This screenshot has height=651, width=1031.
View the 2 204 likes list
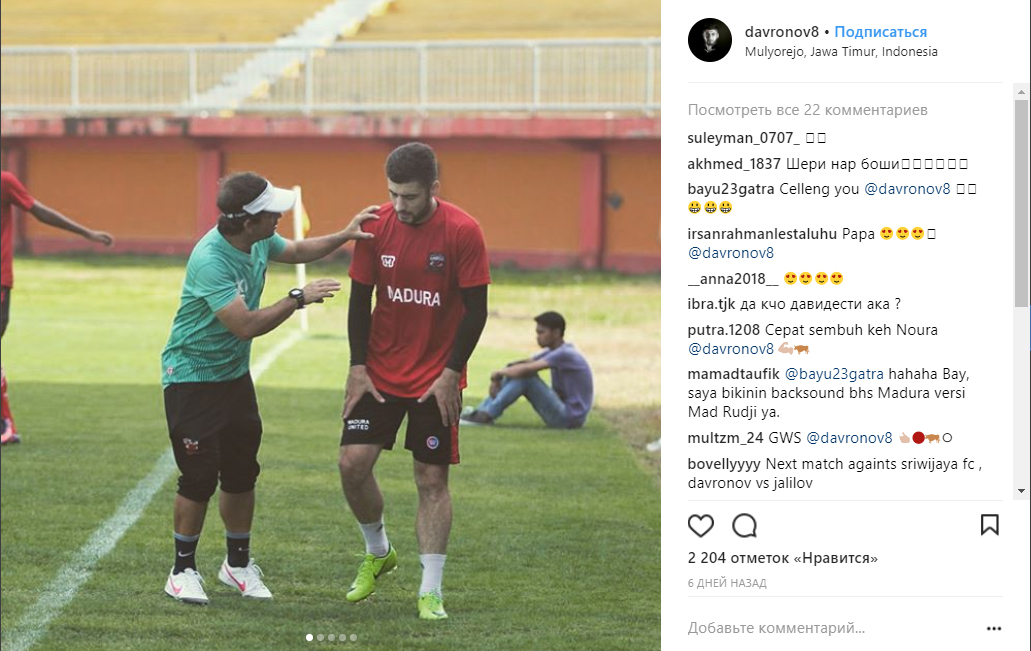pos(782,558)
